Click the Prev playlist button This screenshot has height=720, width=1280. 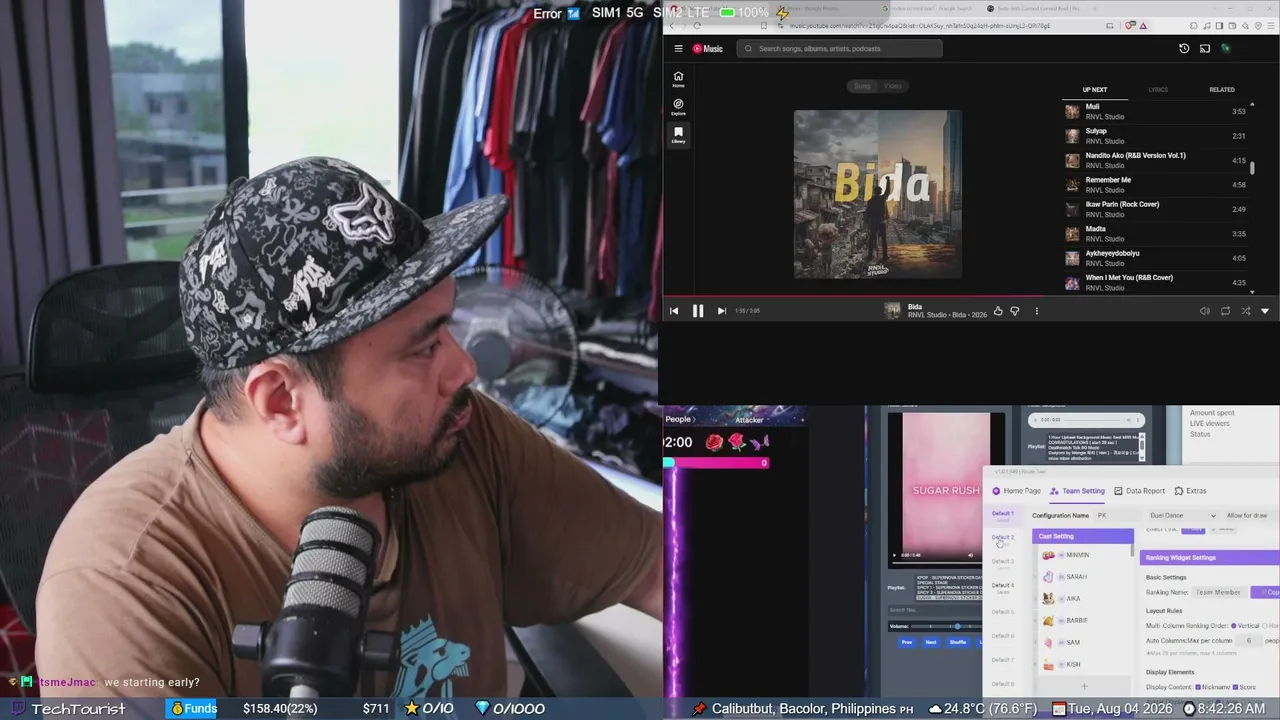click(907, 642)
